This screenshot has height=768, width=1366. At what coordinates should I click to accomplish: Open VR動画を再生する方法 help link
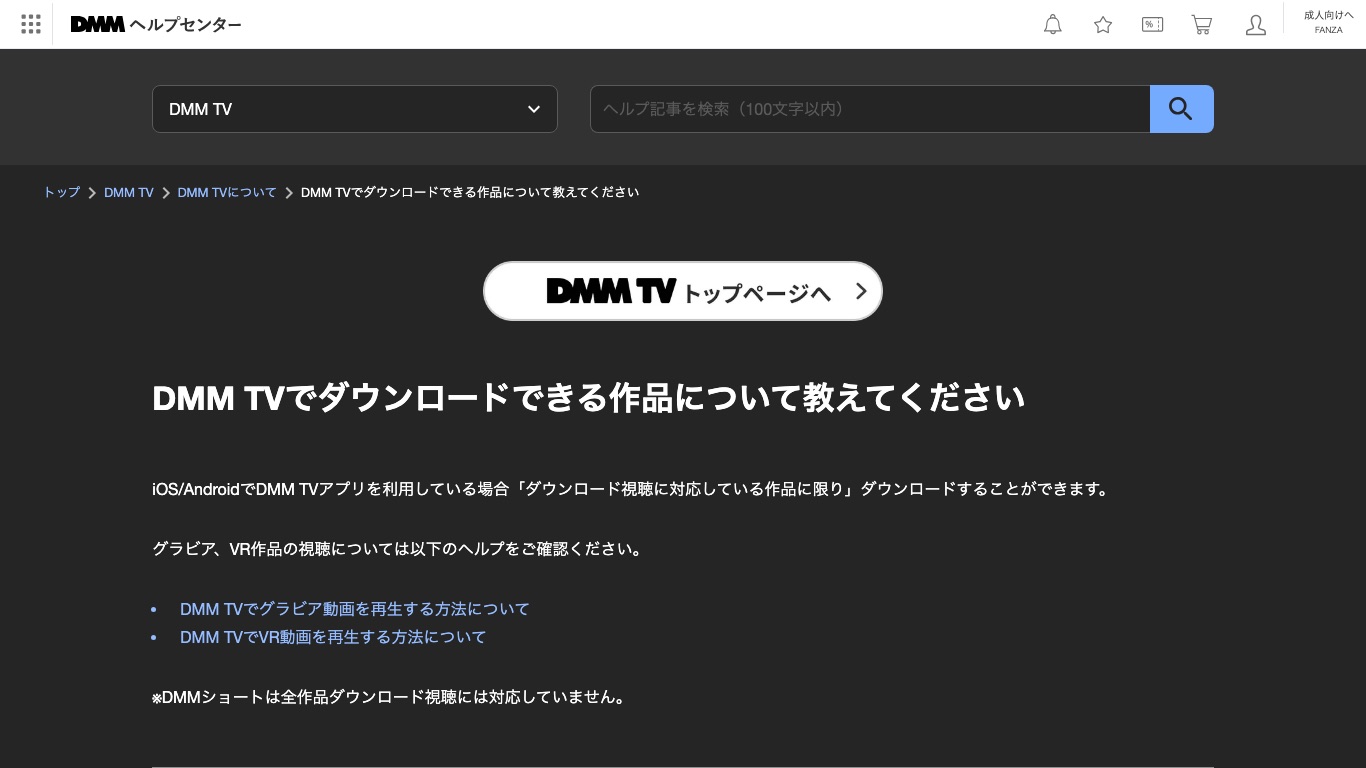pos(333,637)
